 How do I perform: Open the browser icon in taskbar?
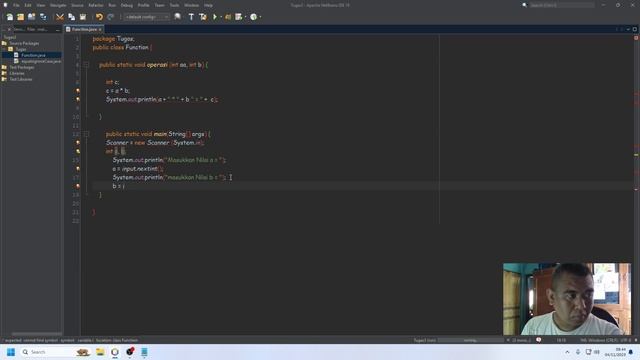point(115,352)
